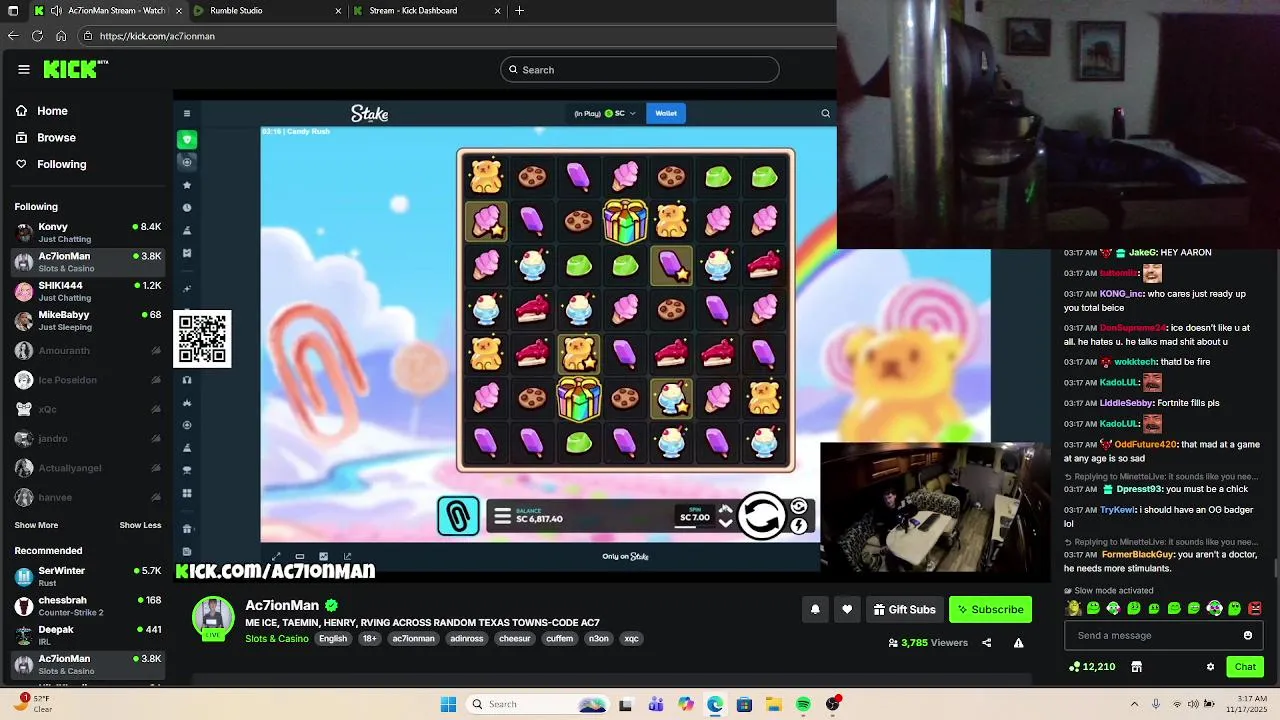Focus the Kick search box
The image size is (1280, 720).
tap(640, 69)
